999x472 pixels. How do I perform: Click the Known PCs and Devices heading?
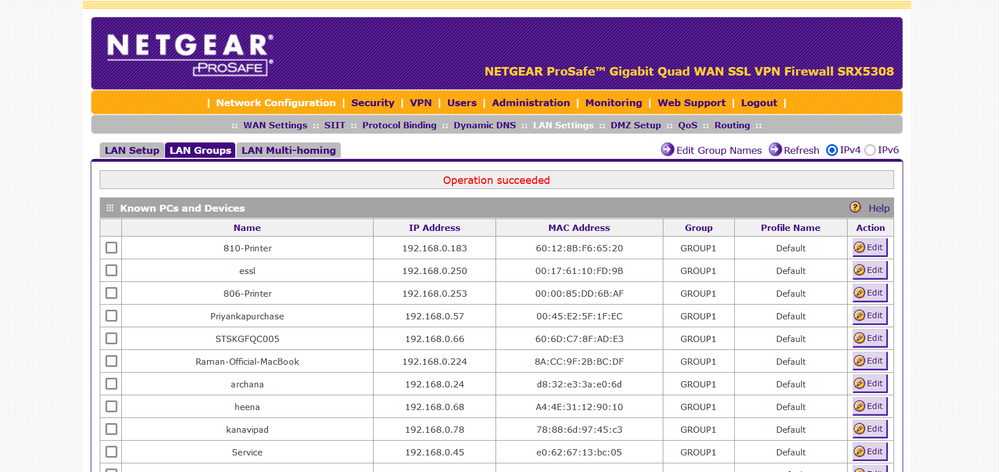[x=182, y=208]
